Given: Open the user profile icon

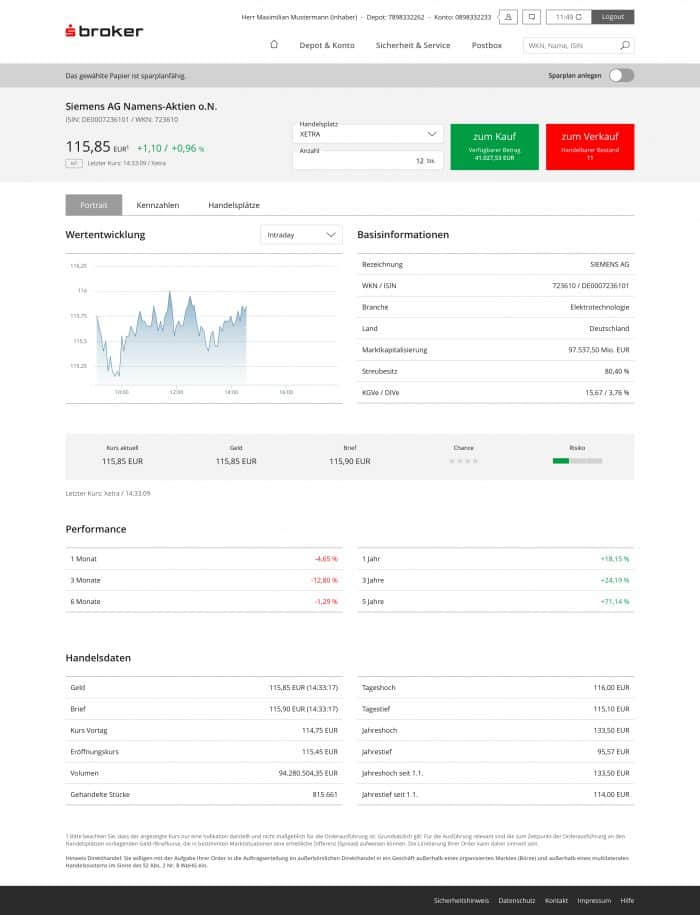Looking at the screenshot, I should click(508, 17).
